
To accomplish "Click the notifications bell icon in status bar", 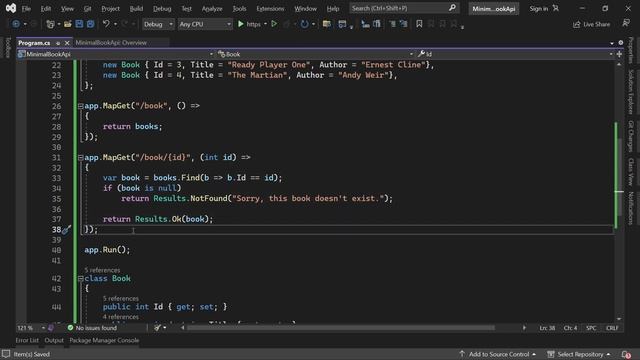I will [626, 354].
